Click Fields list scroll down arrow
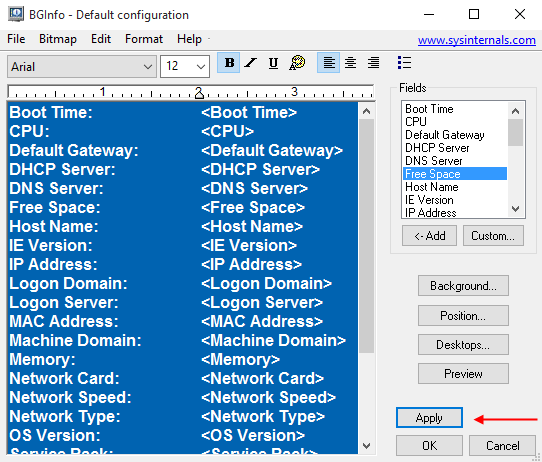 [x=515, y=209]
